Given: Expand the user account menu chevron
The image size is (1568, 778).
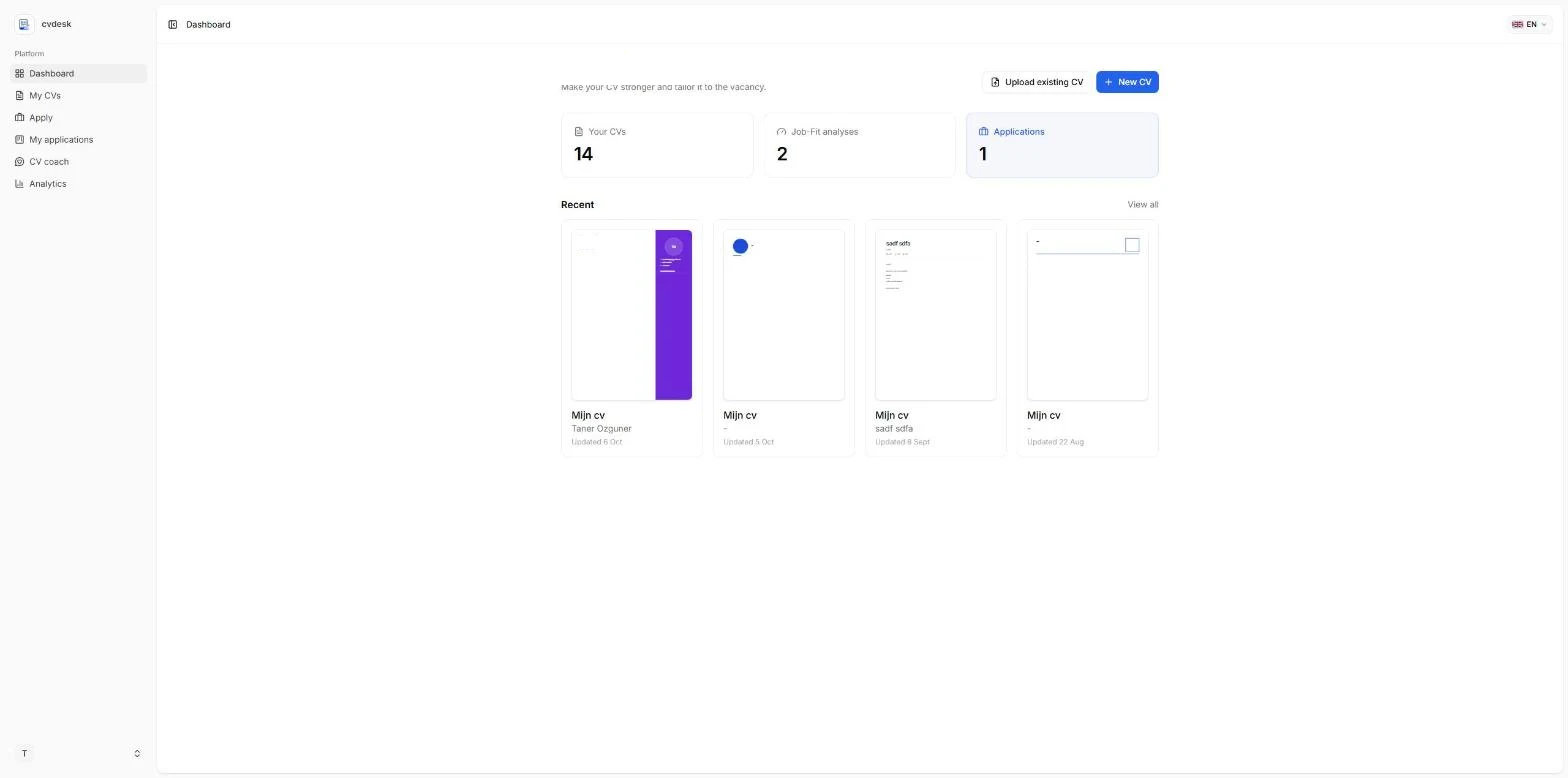Looking at the screenshot, I should coord(137,753).
